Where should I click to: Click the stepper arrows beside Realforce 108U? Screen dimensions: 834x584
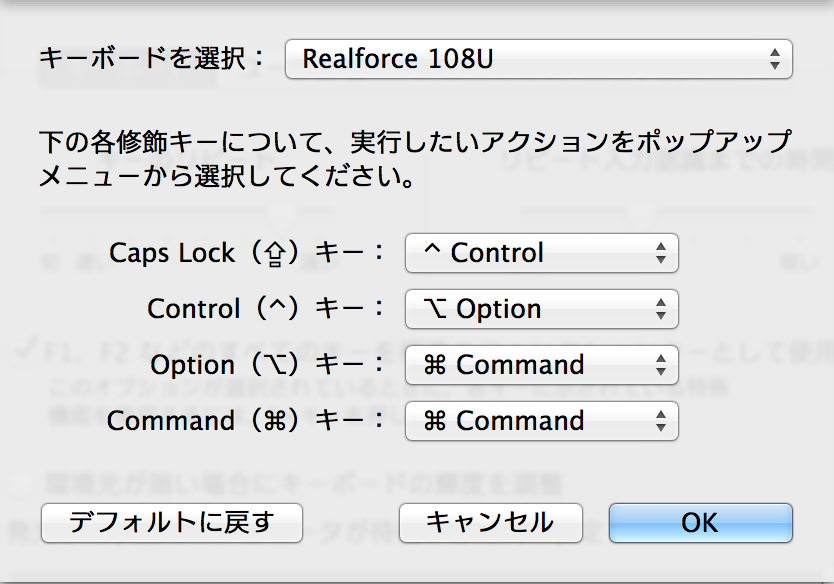tap(777, 59)
